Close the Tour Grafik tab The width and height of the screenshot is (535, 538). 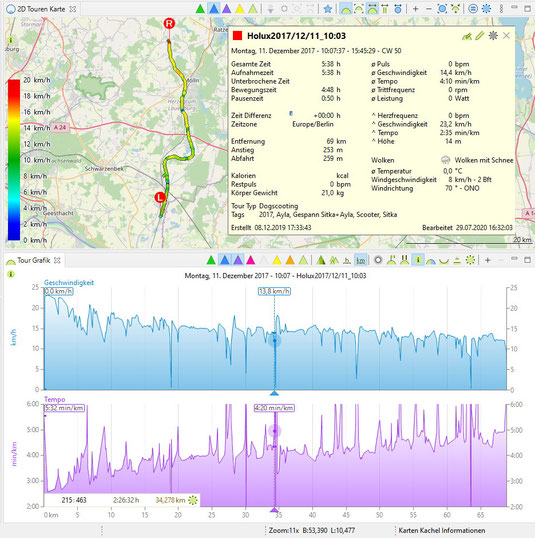(57, 260)
